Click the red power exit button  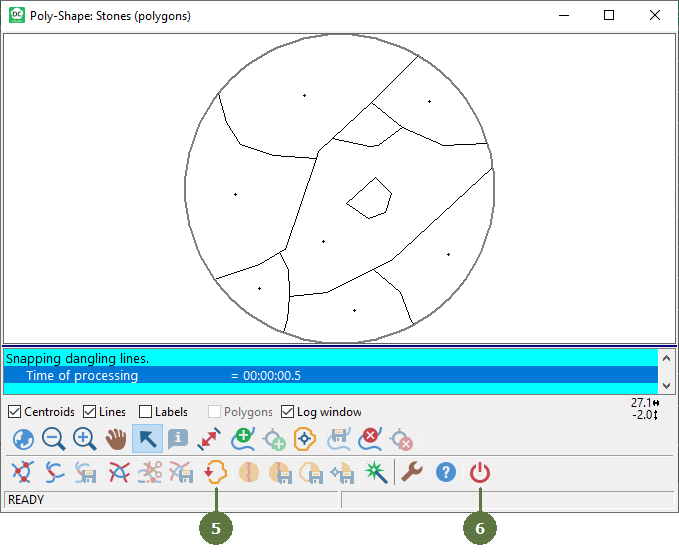click(x=480, y=472)
